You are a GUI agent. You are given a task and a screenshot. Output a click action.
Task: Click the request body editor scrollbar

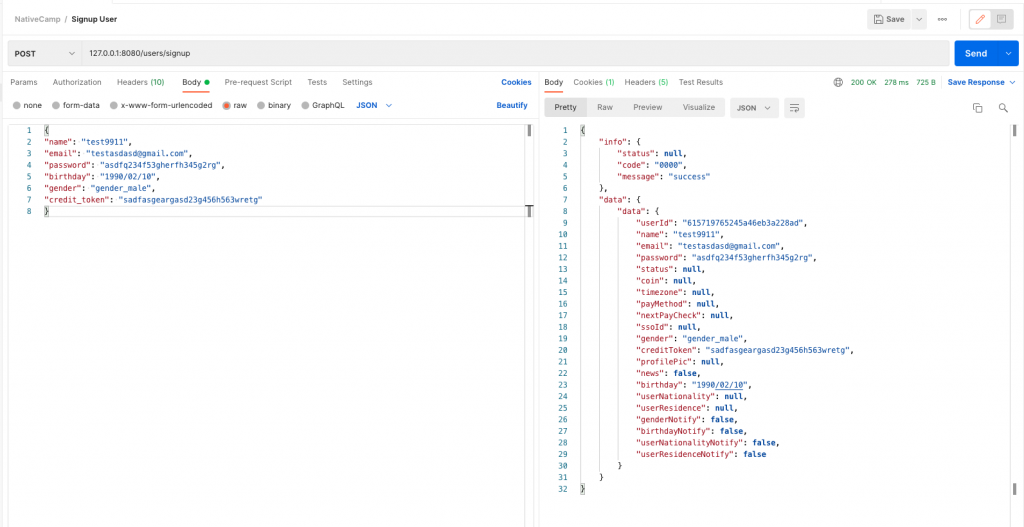528,131
